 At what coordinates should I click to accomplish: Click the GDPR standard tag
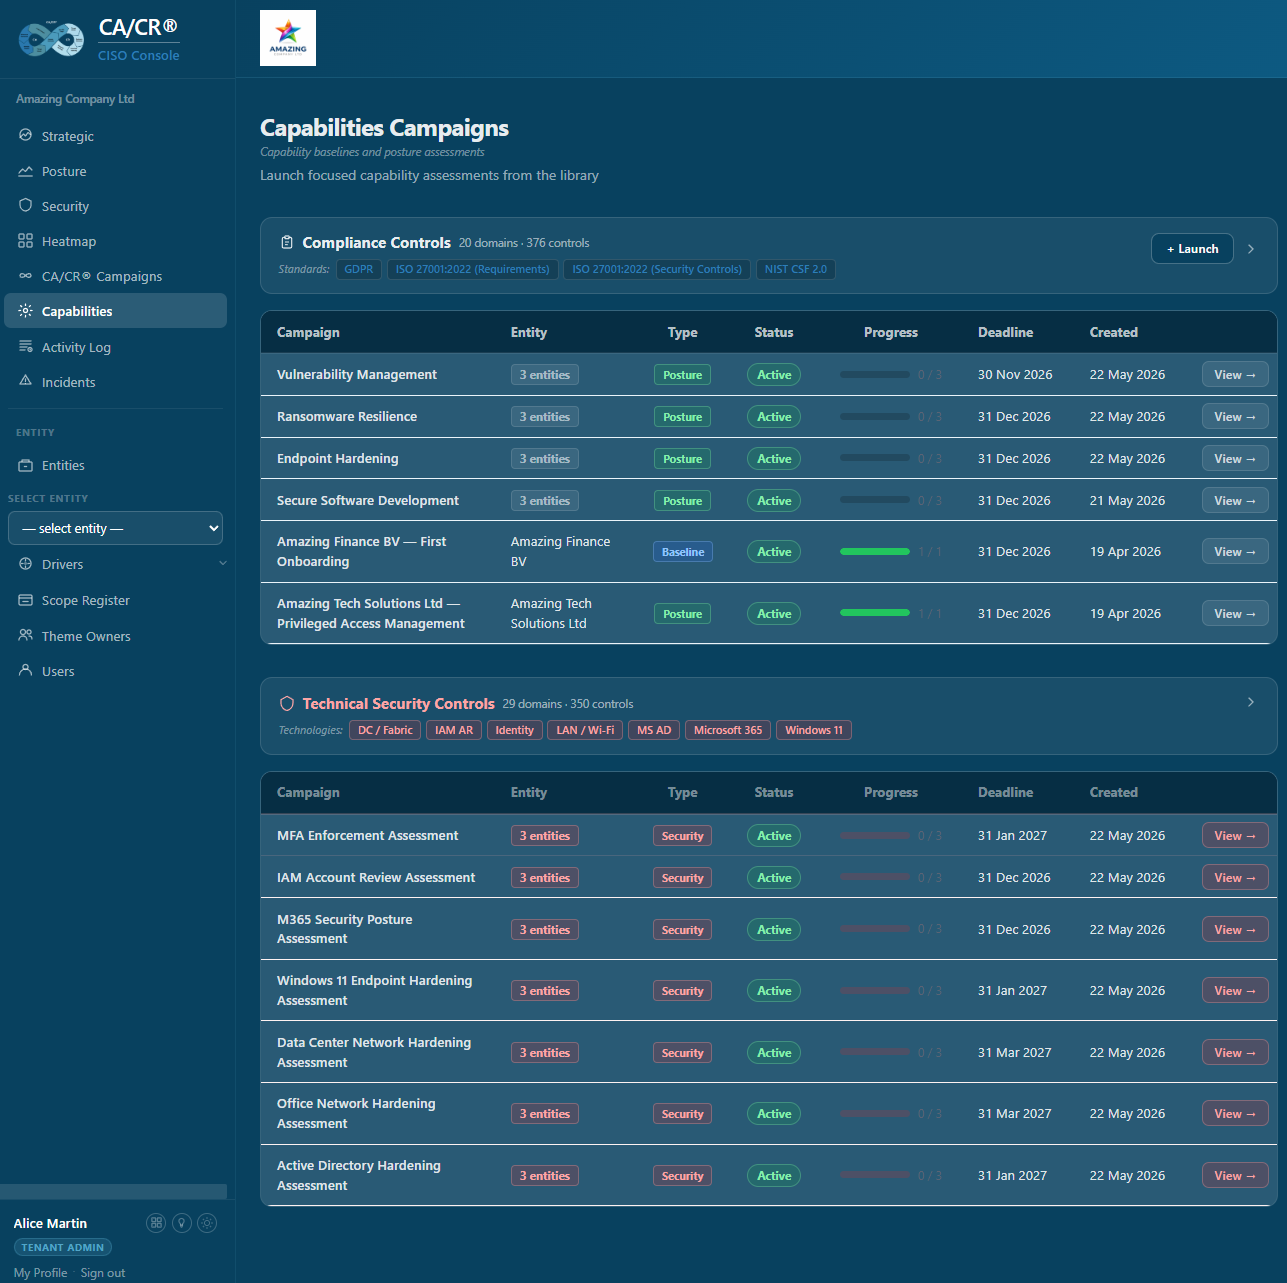pos(359,269)
